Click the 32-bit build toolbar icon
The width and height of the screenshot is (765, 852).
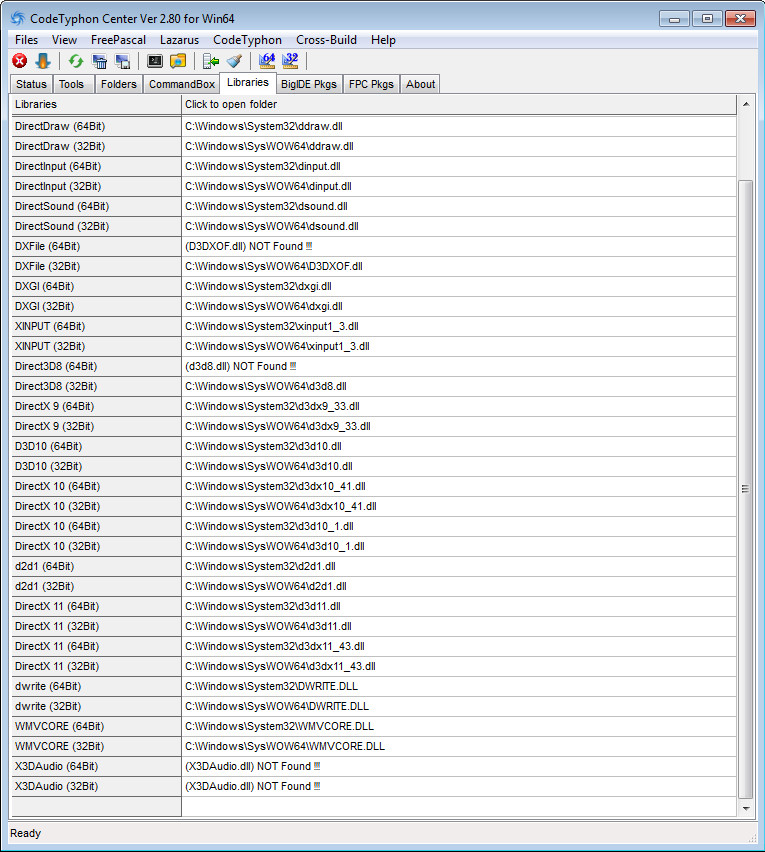point(290,61)
